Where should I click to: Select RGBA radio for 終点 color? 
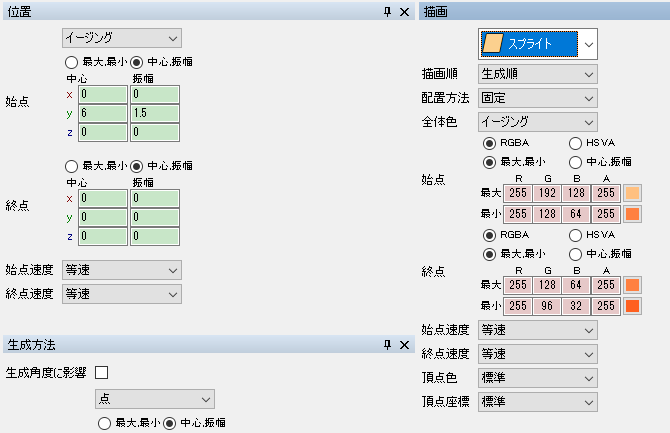tap(489, 235)
